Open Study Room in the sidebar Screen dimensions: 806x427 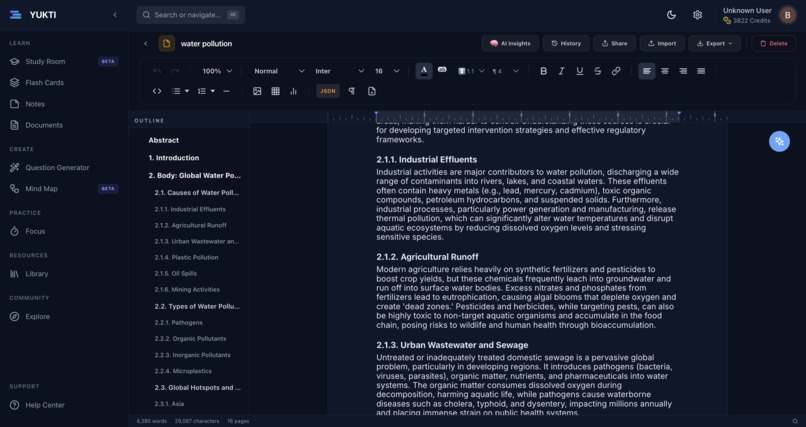click(x=64, y=62)
